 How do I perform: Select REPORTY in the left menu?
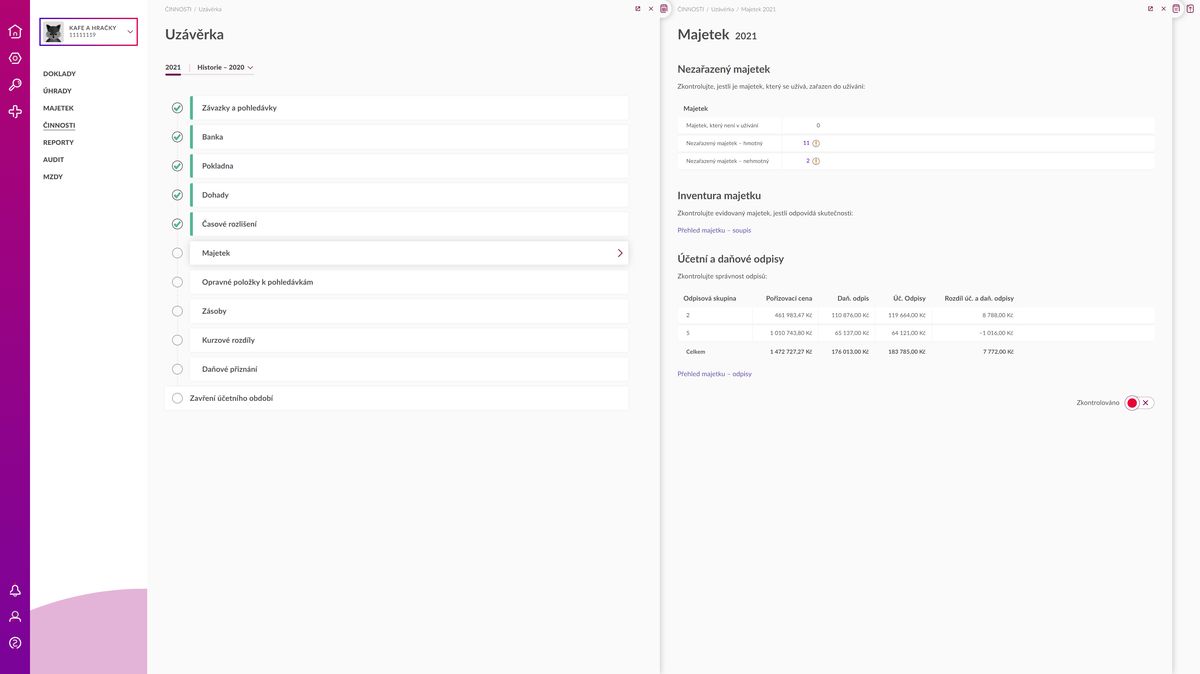pos(58,142)
